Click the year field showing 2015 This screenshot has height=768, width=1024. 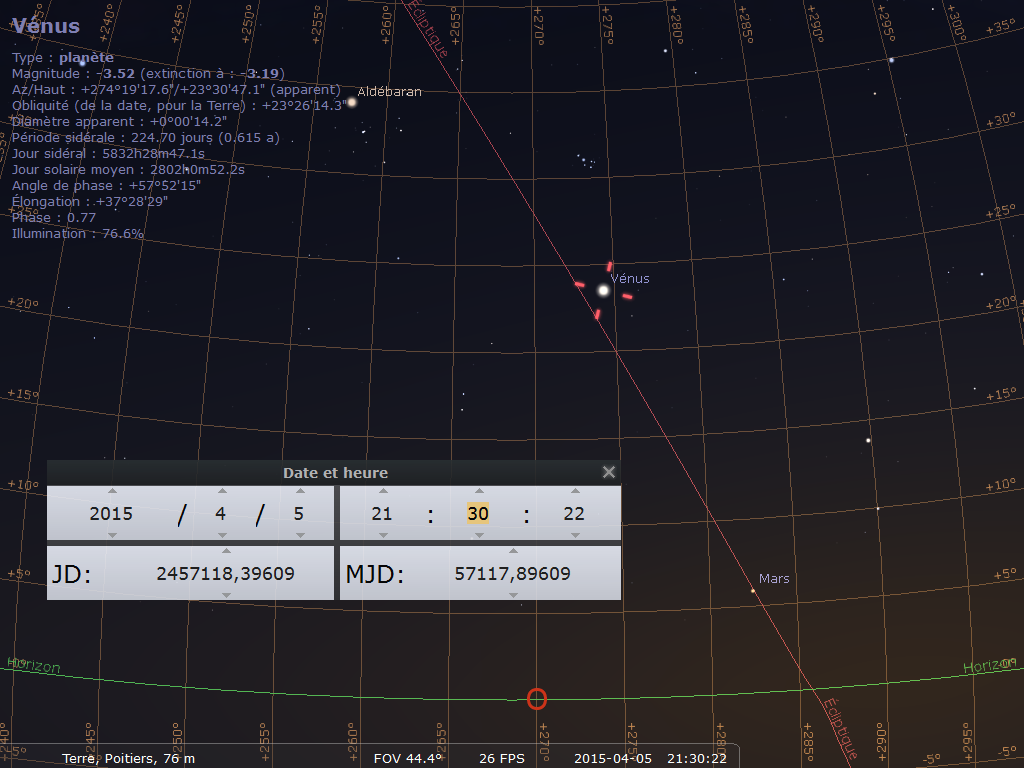click(111, 514)
